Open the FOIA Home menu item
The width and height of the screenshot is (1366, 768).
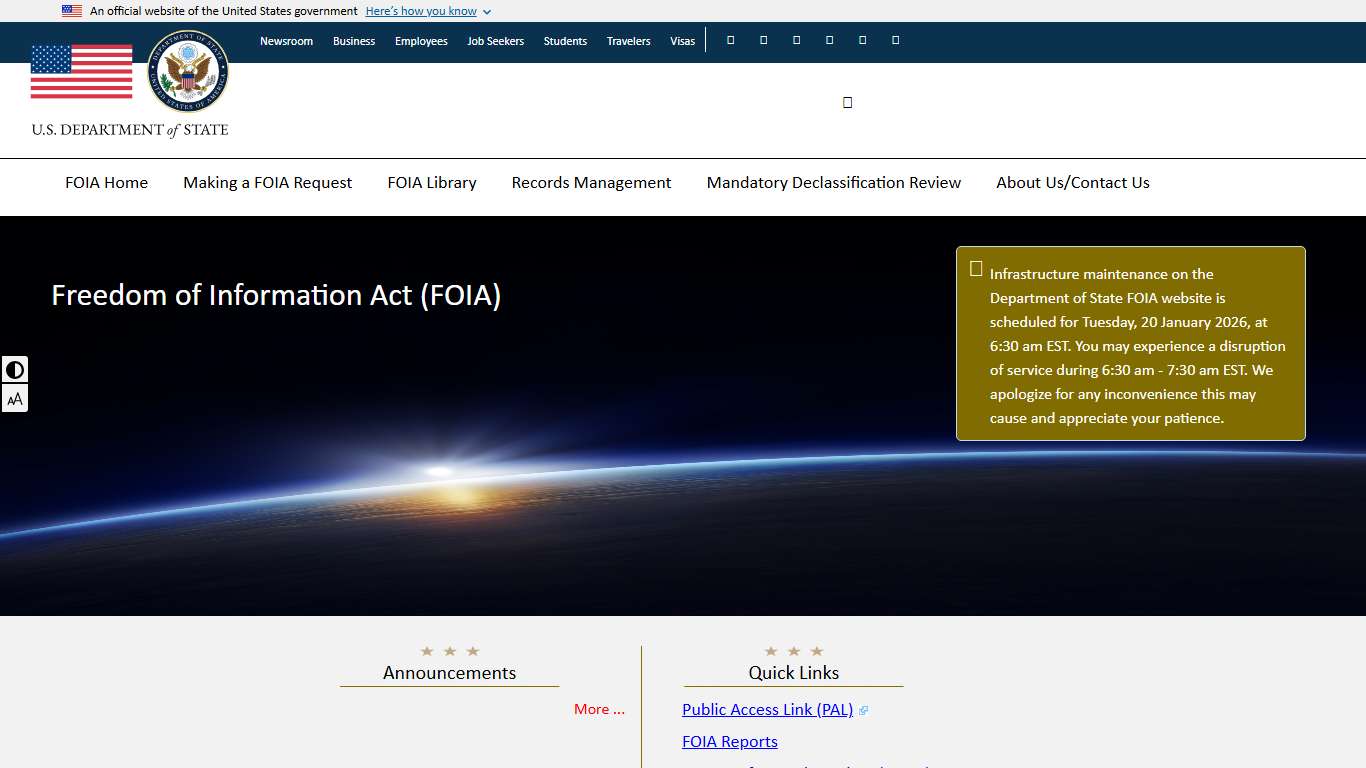point(106,182)
